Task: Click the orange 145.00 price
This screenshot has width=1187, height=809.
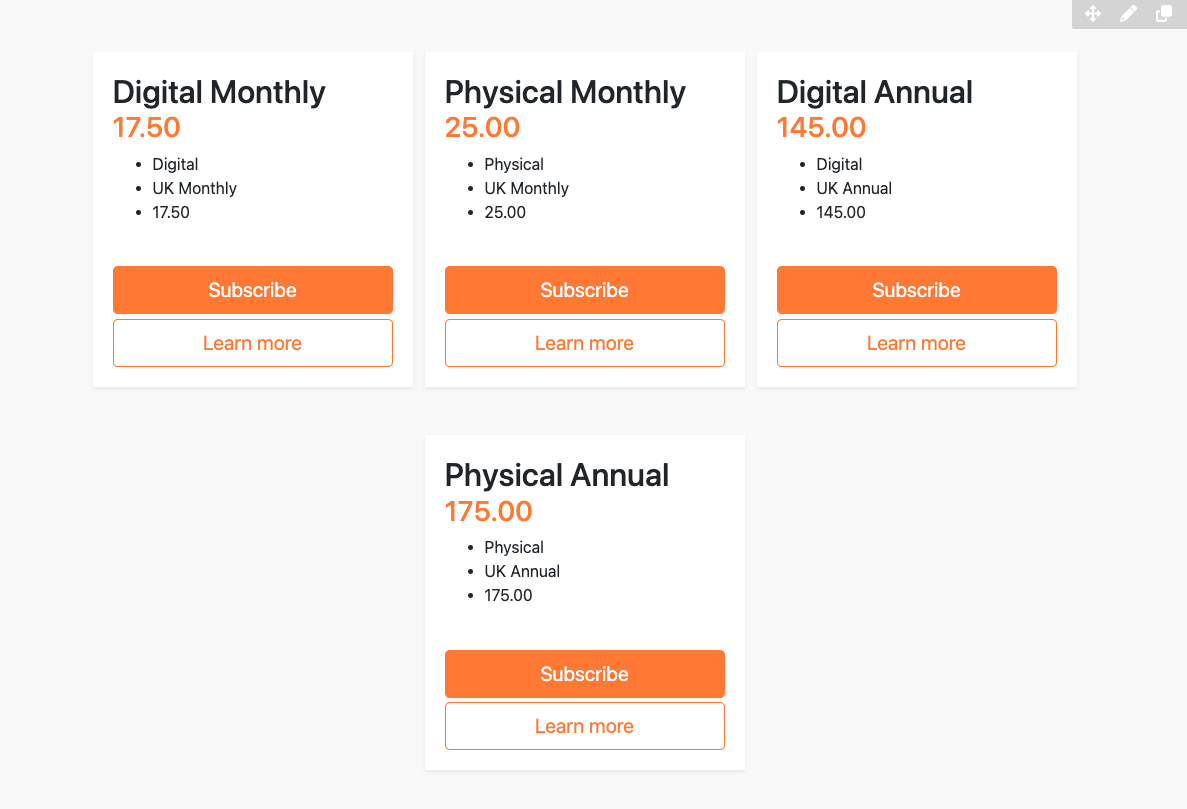Action: tap(821, 128)
